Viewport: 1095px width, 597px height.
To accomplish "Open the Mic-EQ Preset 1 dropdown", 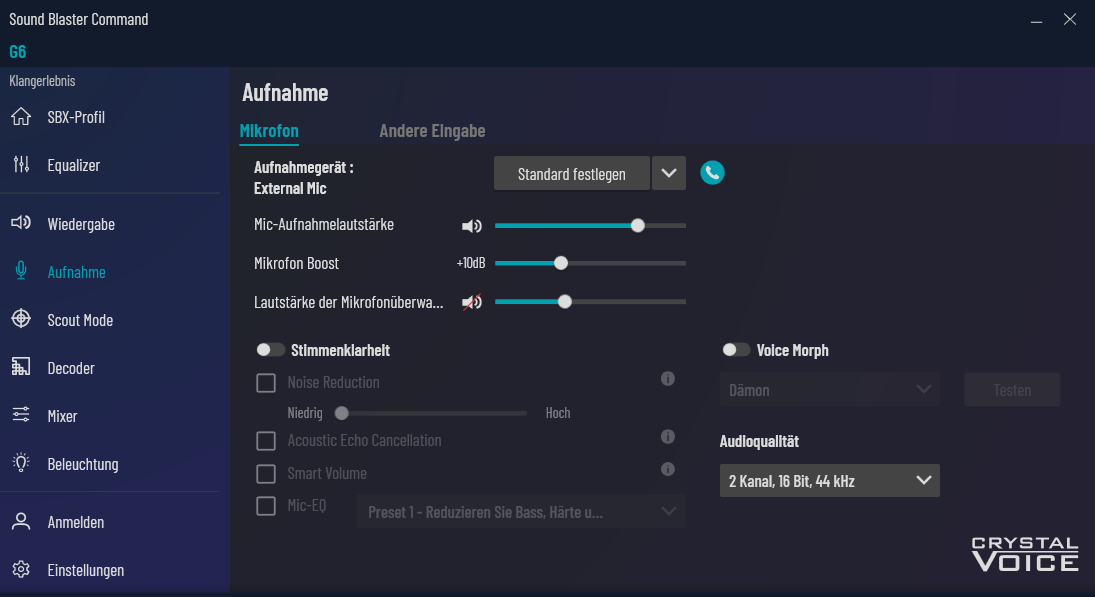I will pos(521,512).
